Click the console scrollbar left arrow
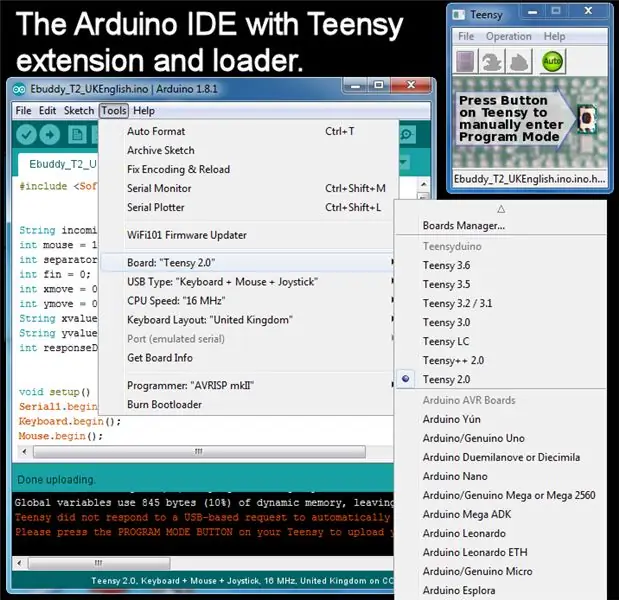 [19, 562]
